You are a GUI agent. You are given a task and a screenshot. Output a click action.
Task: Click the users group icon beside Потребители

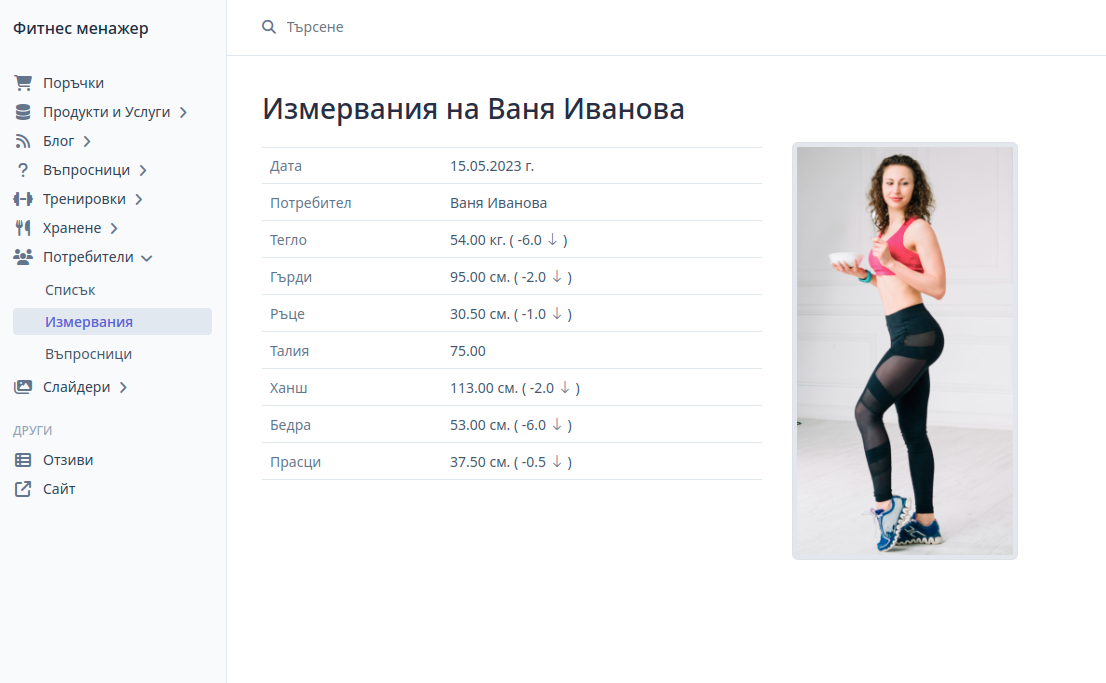(x=23, y=257)
